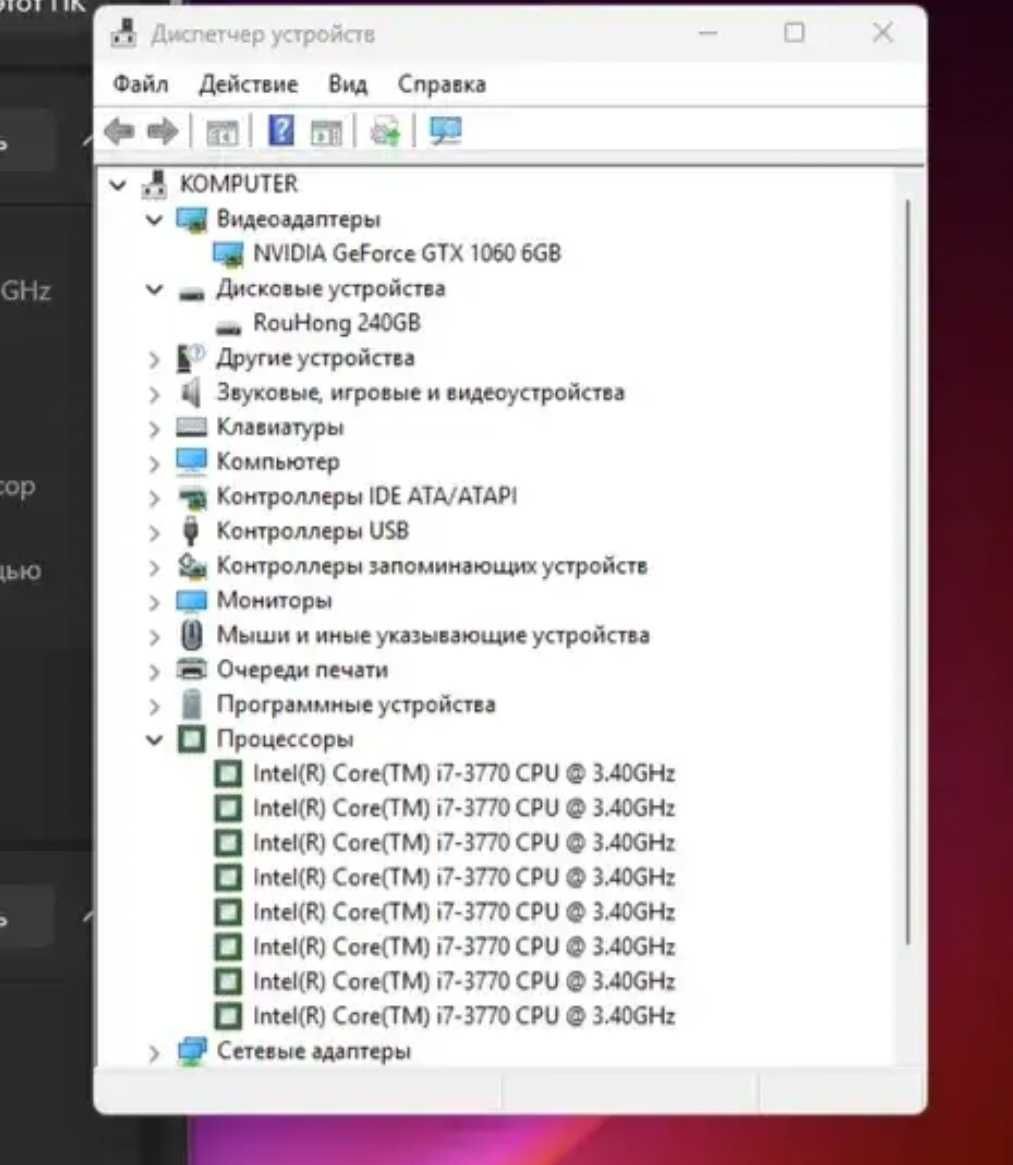Collapse the Процессоры branch
The height and width of the screenshot is (1165, 1013).
click(x=154, y=740)
